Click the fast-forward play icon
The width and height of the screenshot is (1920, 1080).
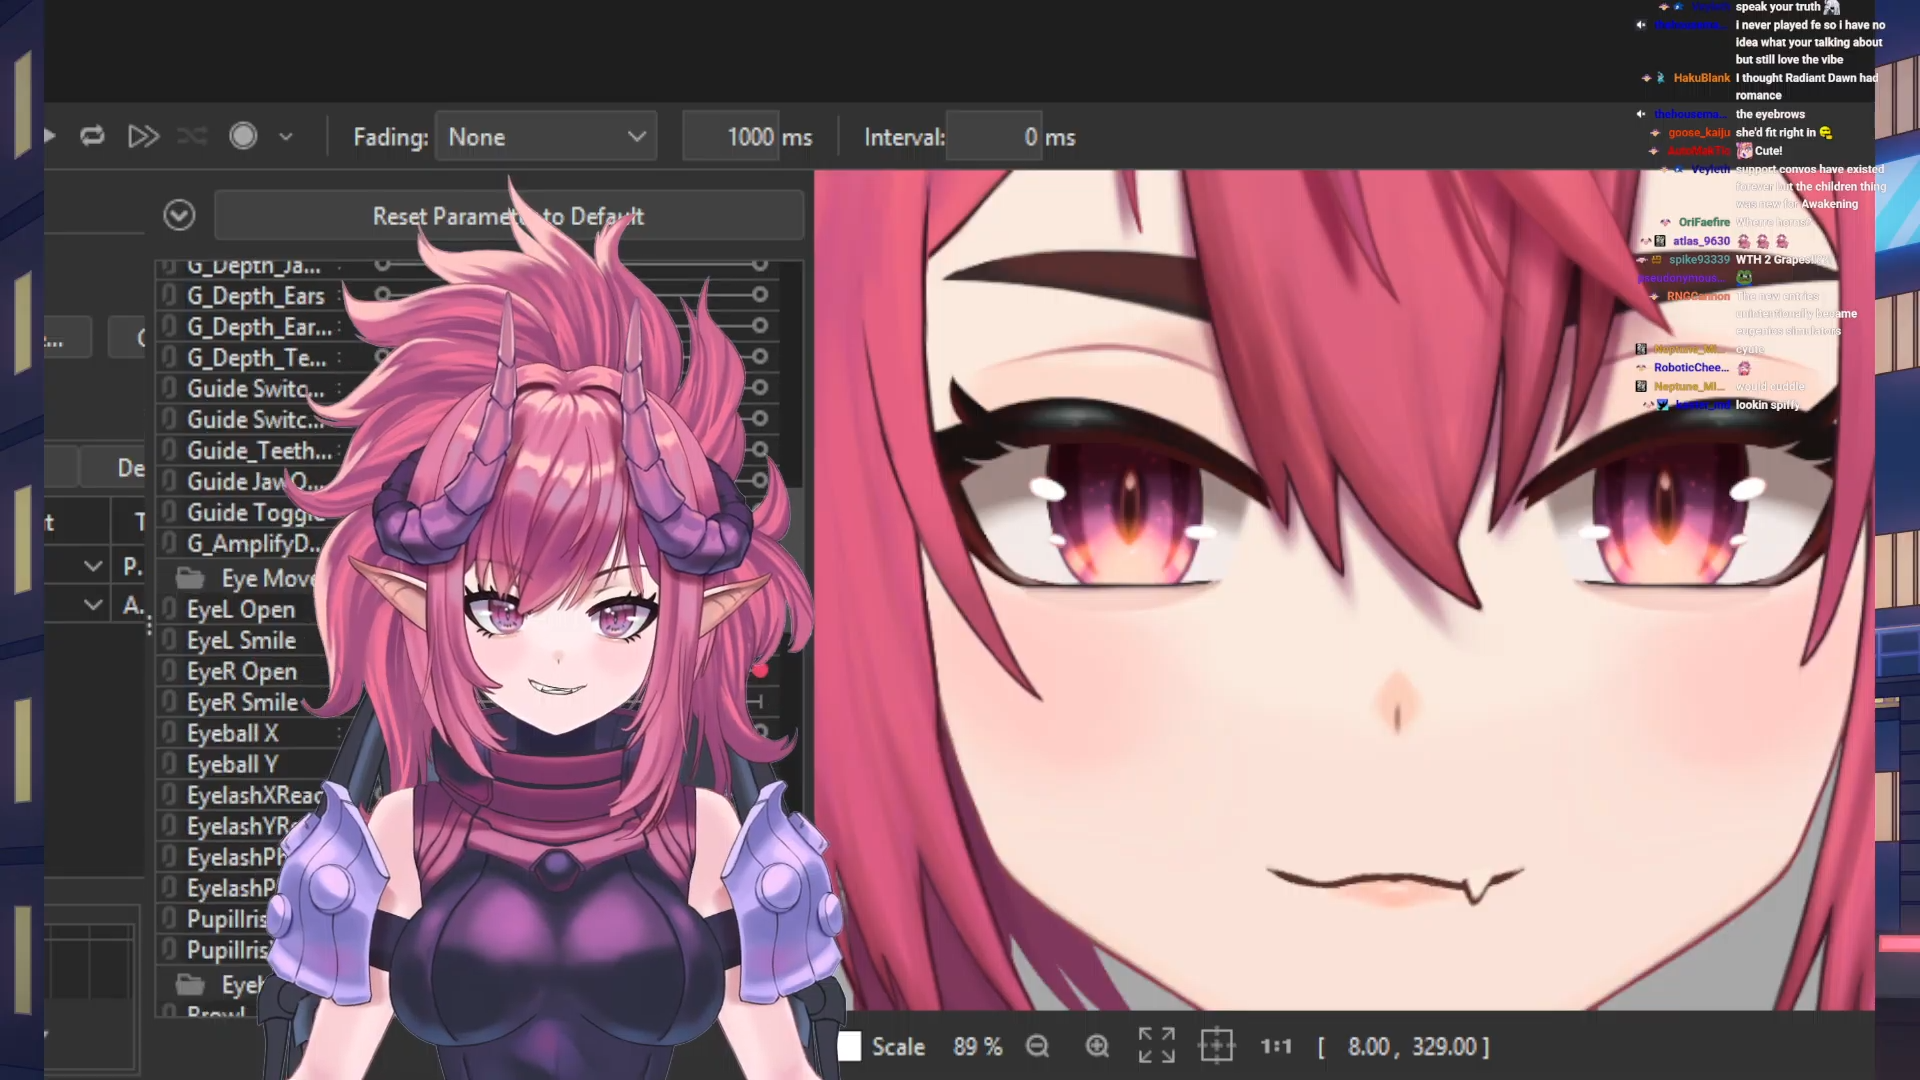(144, 136)
